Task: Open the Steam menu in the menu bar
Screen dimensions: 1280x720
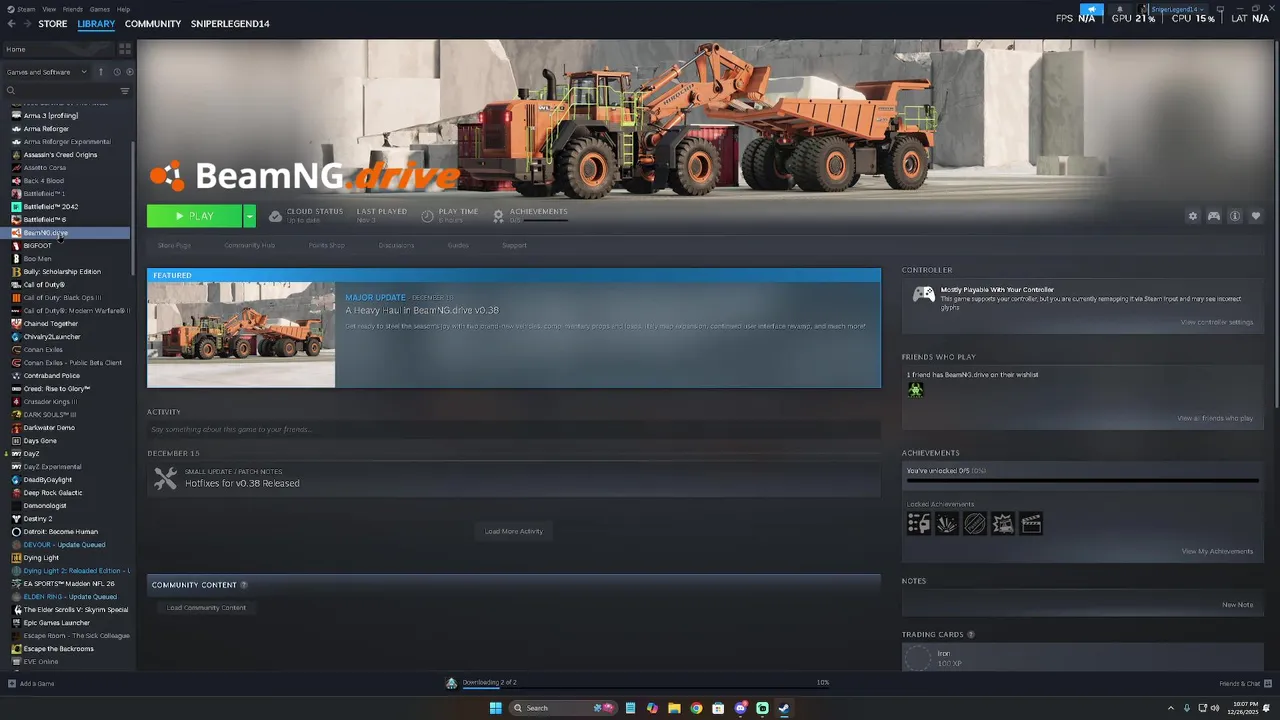Action: 25,9
